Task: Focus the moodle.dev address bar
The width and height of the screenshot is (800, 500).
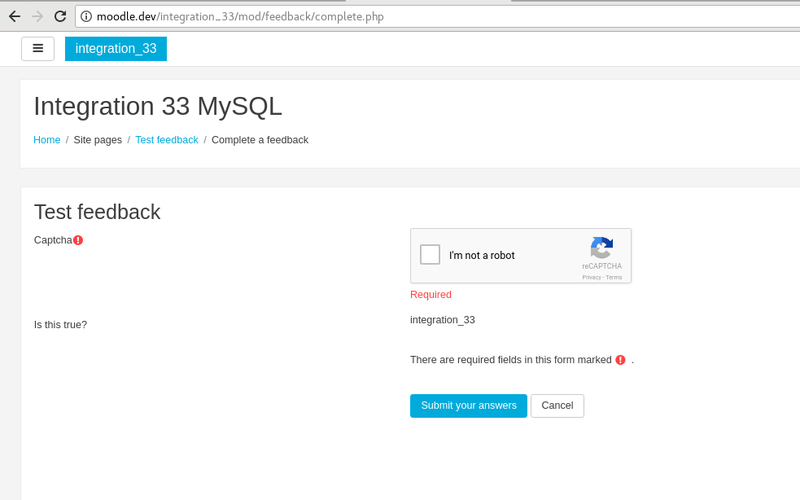Action: pos(439,16)
